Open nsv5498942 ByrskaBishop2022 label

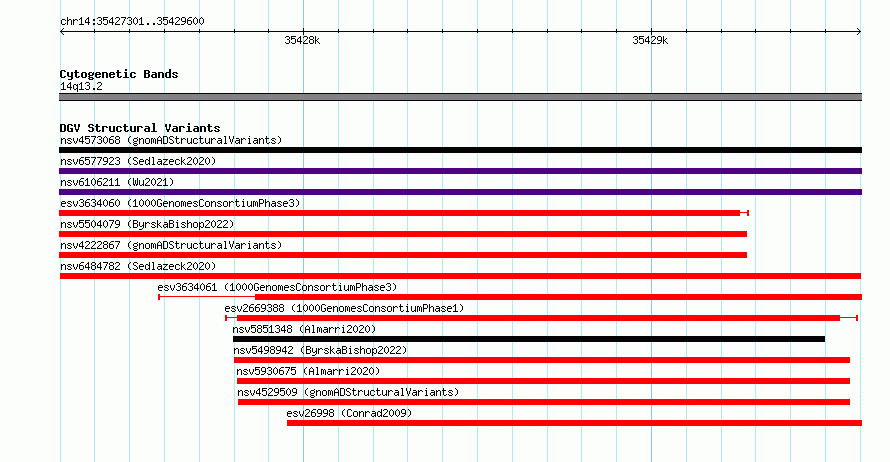click(320, 350)
